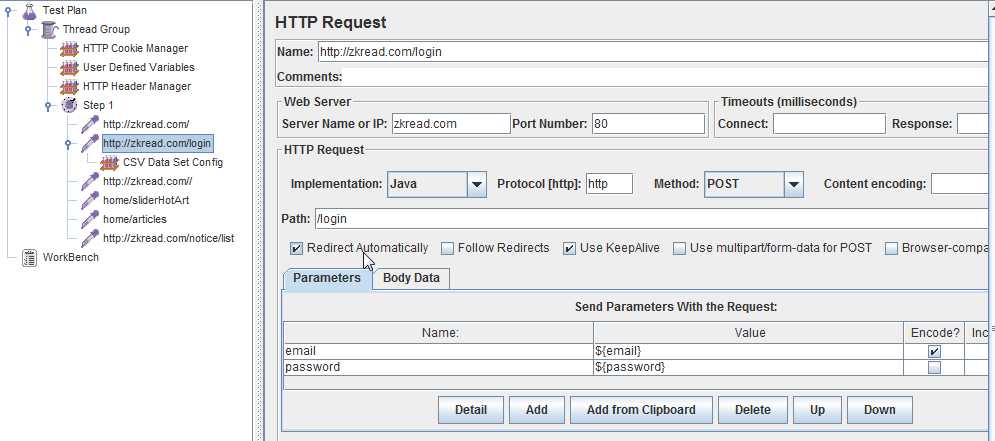Click the home/articles sampler pipette icon
Image resolution: width=995 pixels, height=441 pixels.
click(90, 219)
